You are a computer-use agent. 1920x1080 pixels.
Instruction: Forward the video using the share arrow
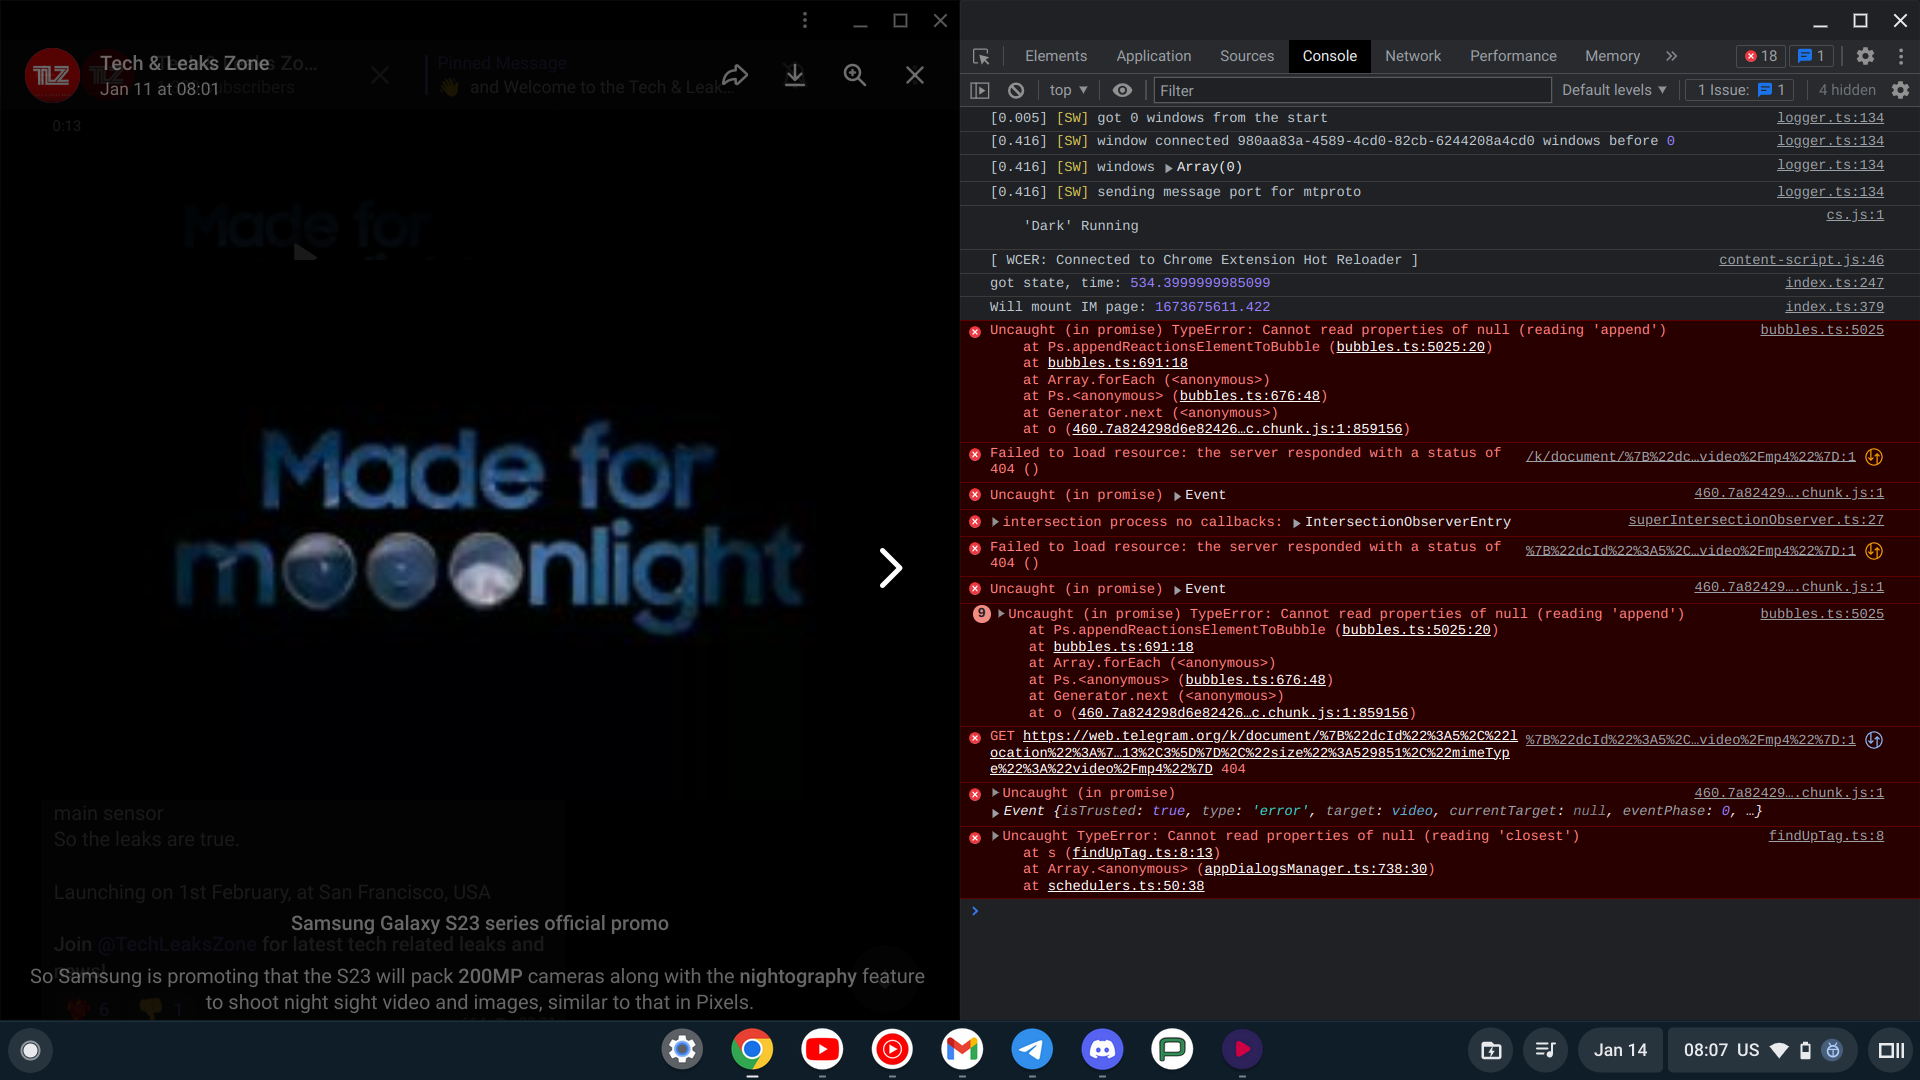coord(735,75)
